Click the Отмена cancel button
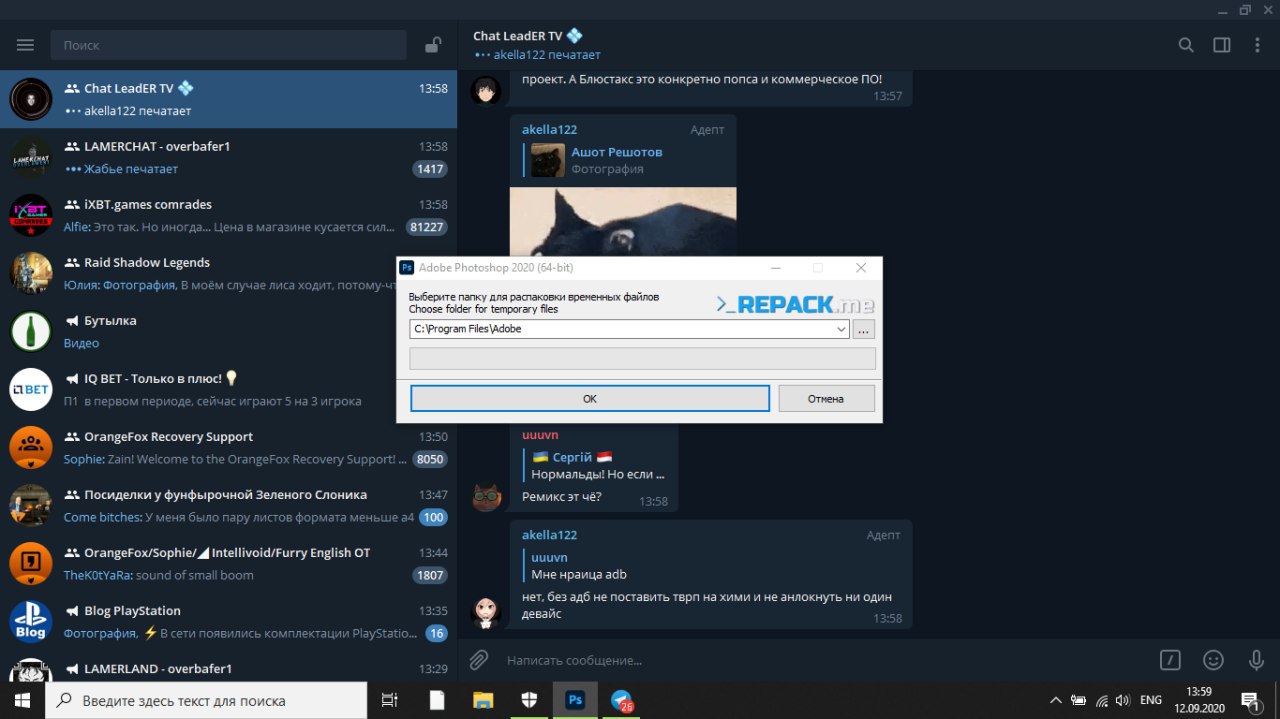Image resolution: width=1280 pixels, height=719 pixels. tap(826, 398)
